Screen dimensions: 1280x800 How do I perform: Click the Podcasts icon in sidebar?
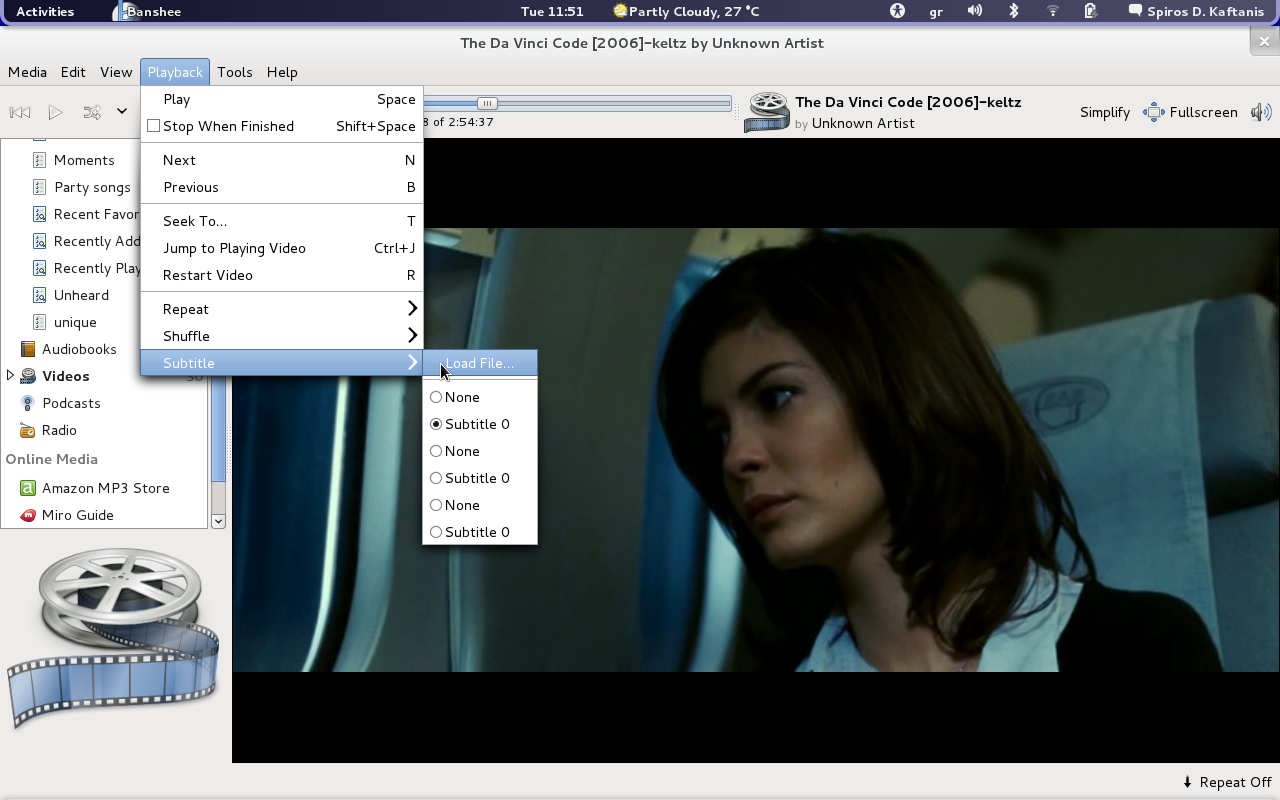click(28, 403)
